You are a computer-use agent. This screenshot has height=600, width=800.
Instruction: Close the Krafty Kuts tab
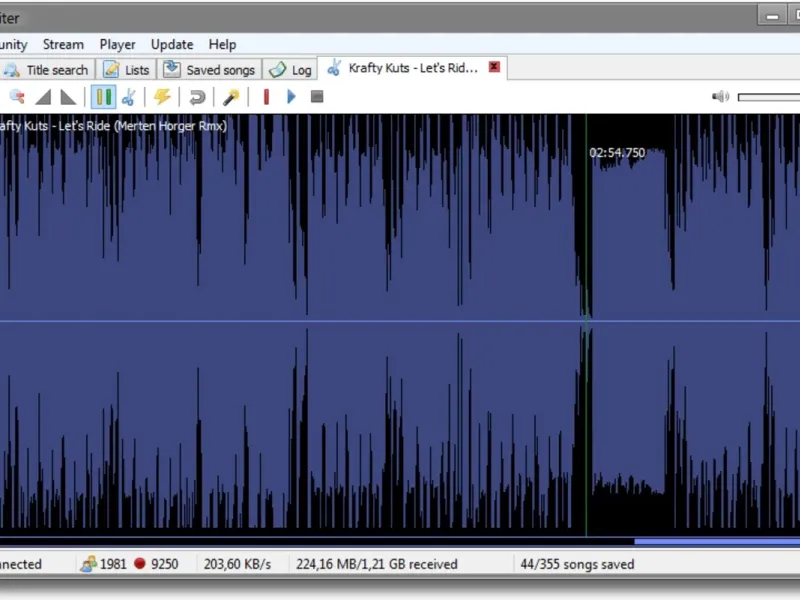494,67
